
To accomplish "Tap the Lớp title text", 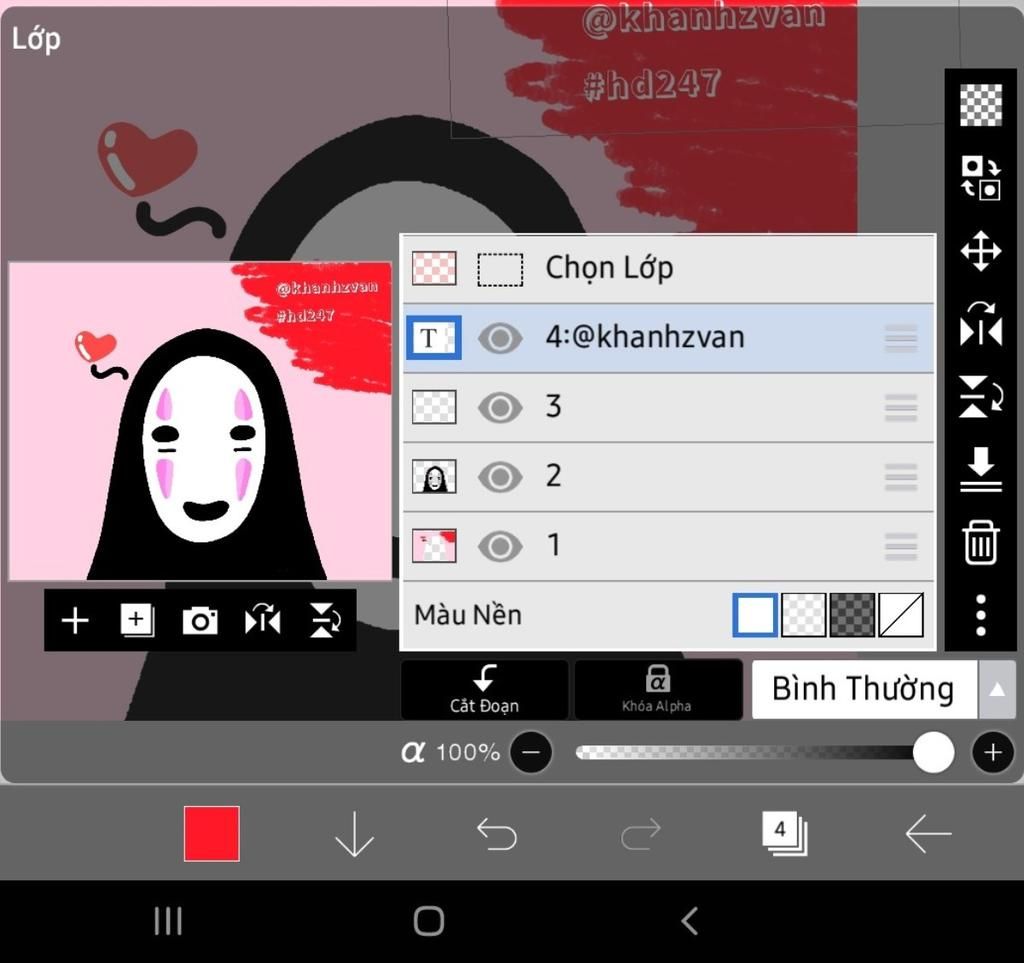I will [37, 39].
